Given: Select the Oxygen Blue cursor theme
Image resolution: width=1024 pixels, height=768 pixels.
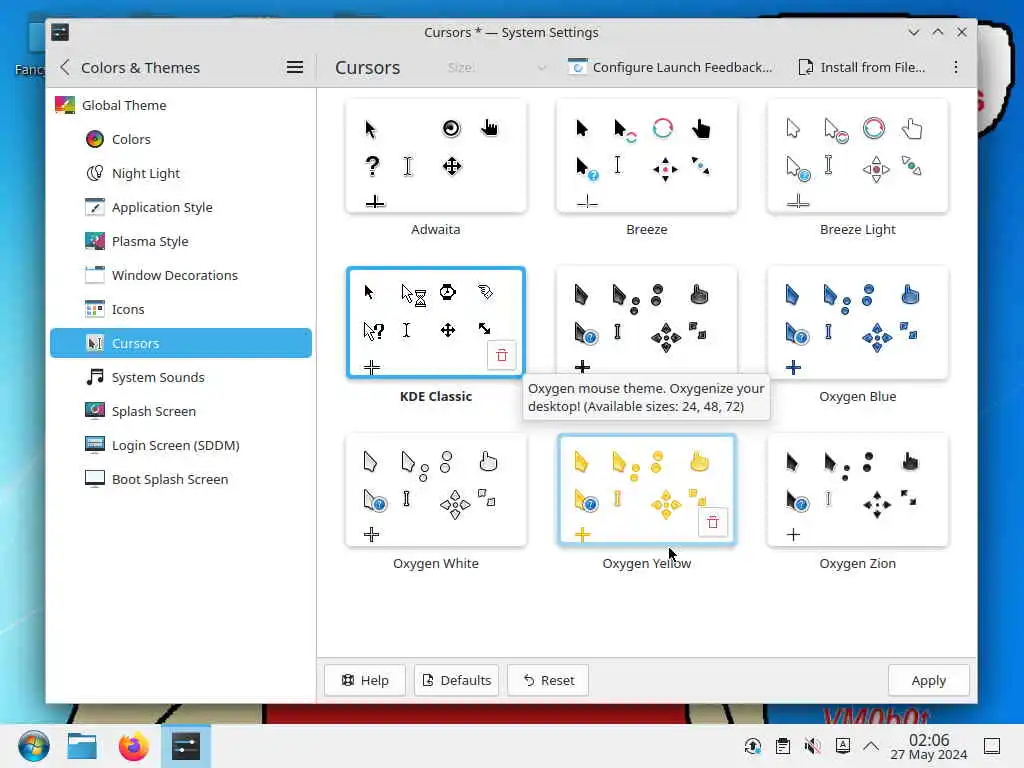Looking at the screenshot, I should click(x=857, y=323).
